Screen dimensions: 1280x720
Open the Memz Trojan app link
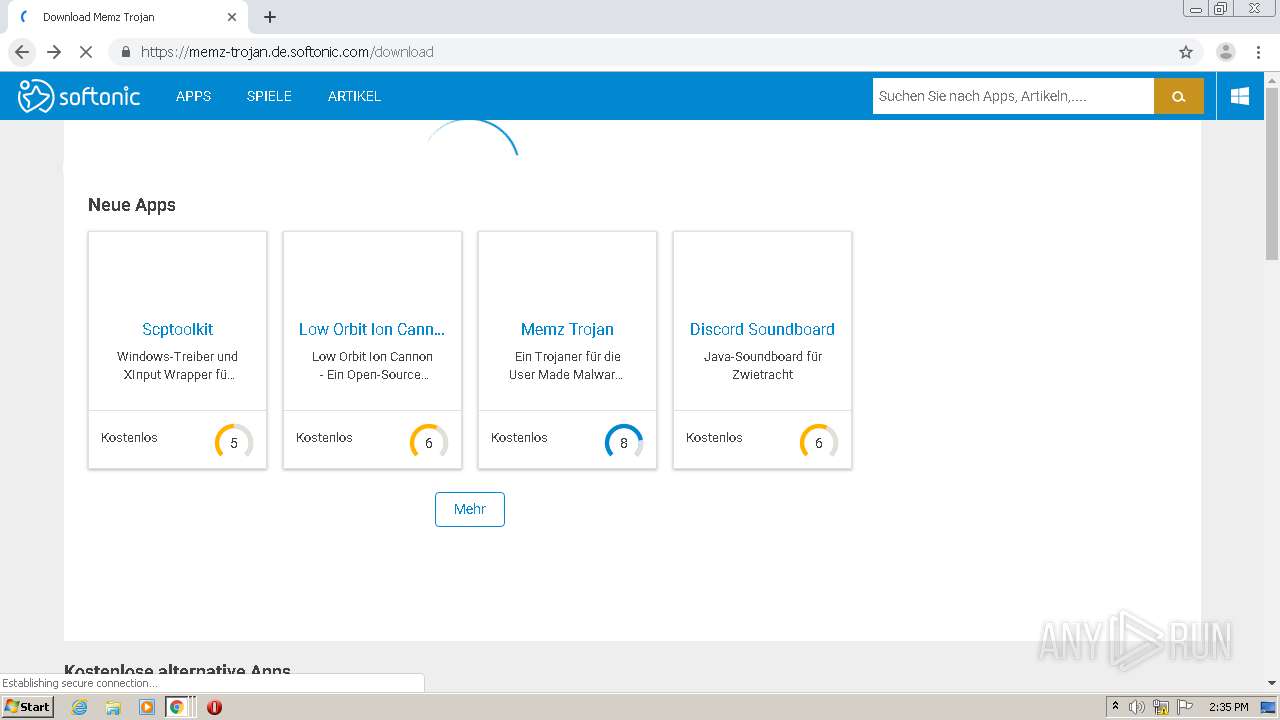tap(567, 329)
